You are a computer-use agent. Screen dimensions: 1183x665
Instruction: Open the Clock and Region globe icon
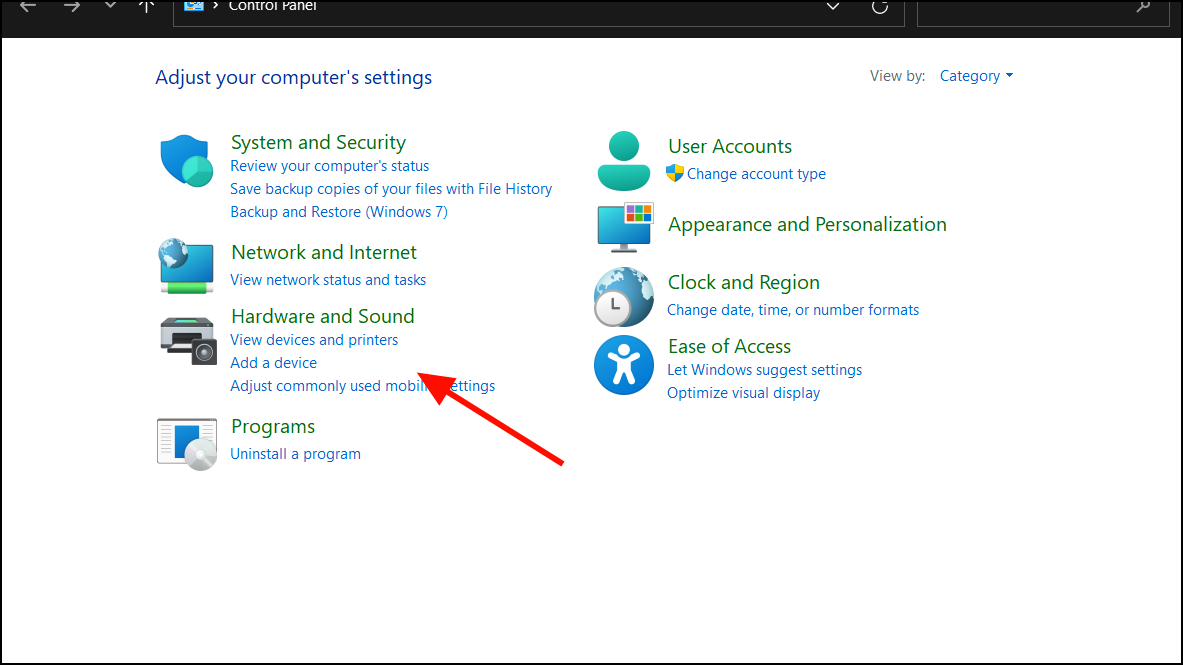623,297
